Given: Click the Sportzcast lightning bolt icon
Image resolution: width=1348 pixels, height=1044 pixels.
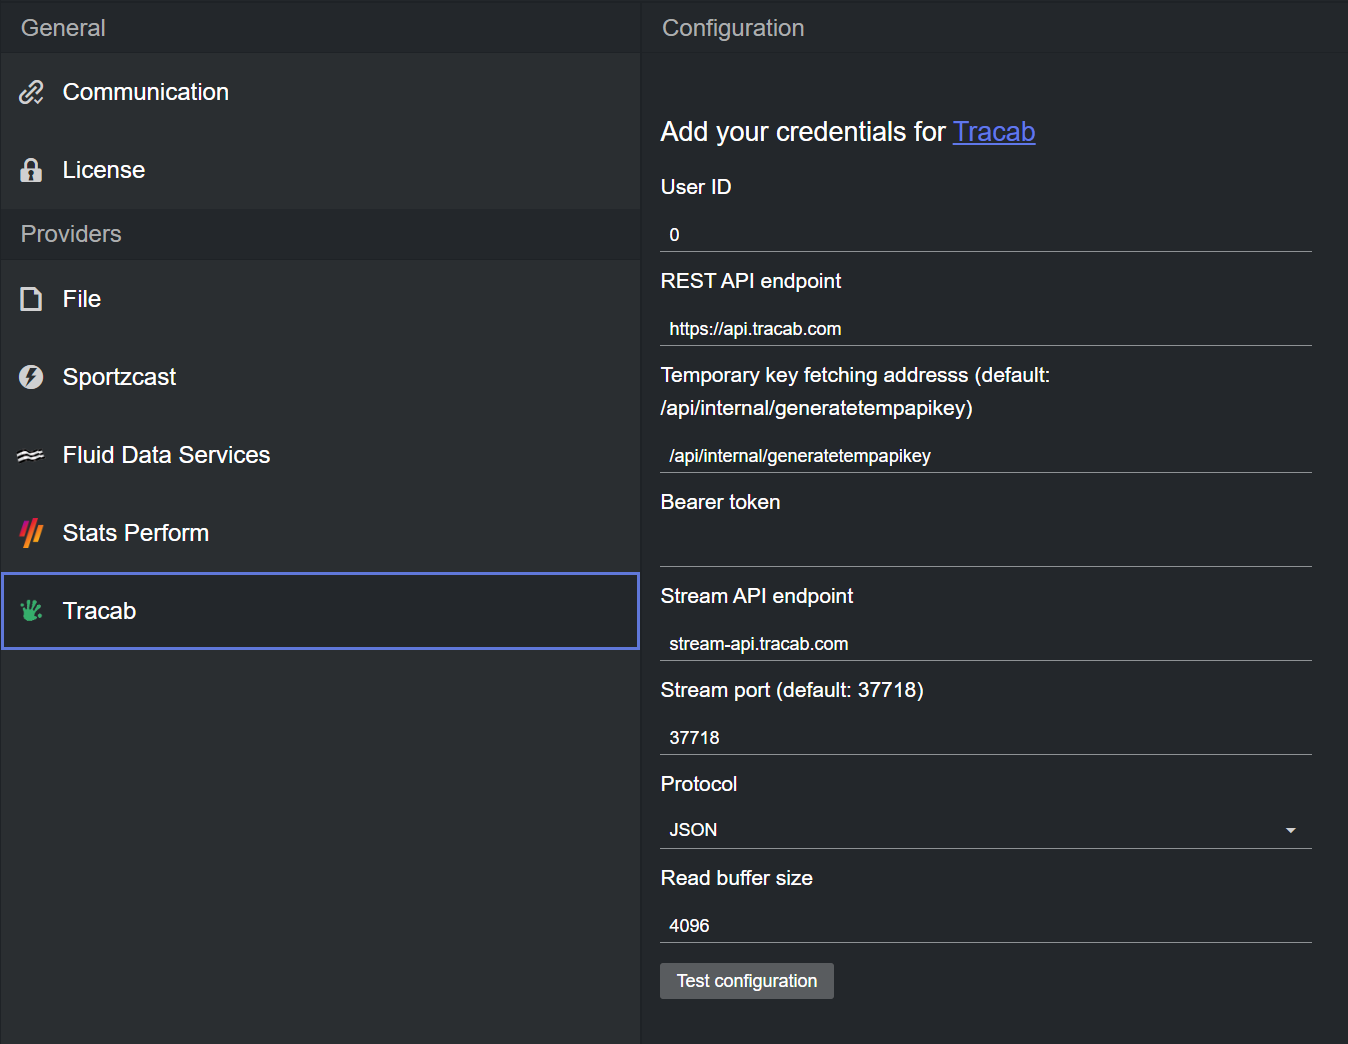Looking at the screenshot, I should [31, 377].
